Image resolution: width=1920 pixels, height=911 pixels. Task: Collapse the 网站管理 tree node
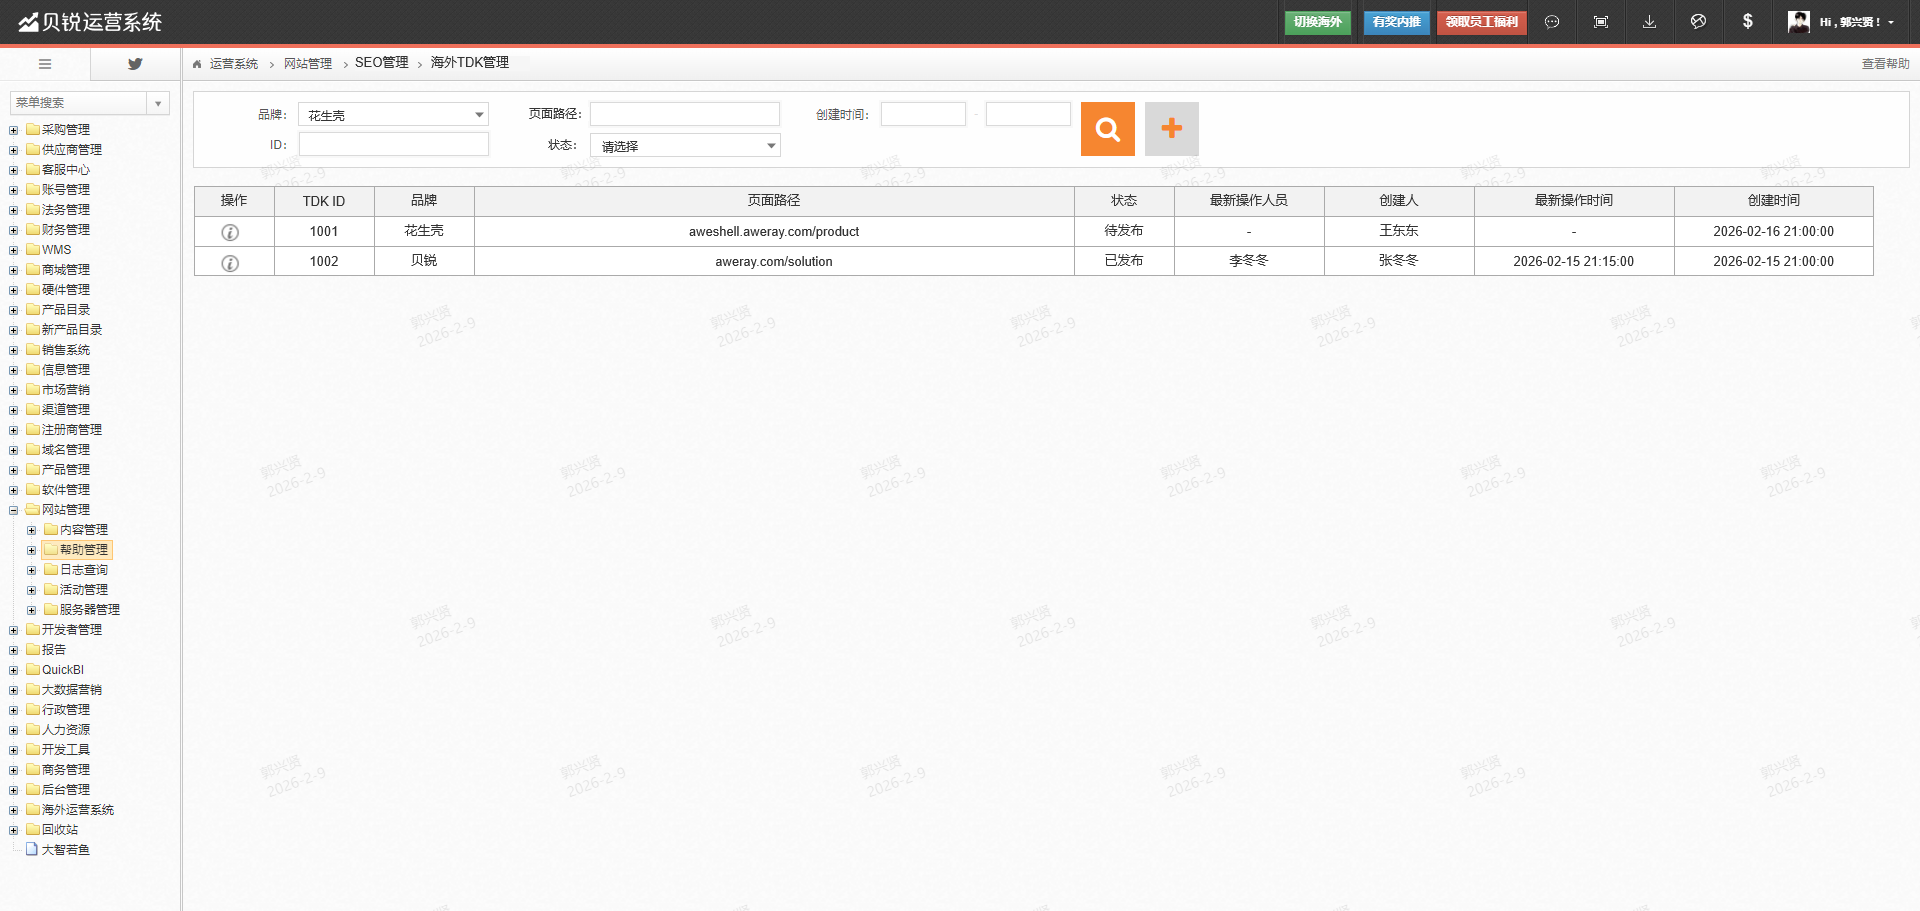(x=14, y=510)
